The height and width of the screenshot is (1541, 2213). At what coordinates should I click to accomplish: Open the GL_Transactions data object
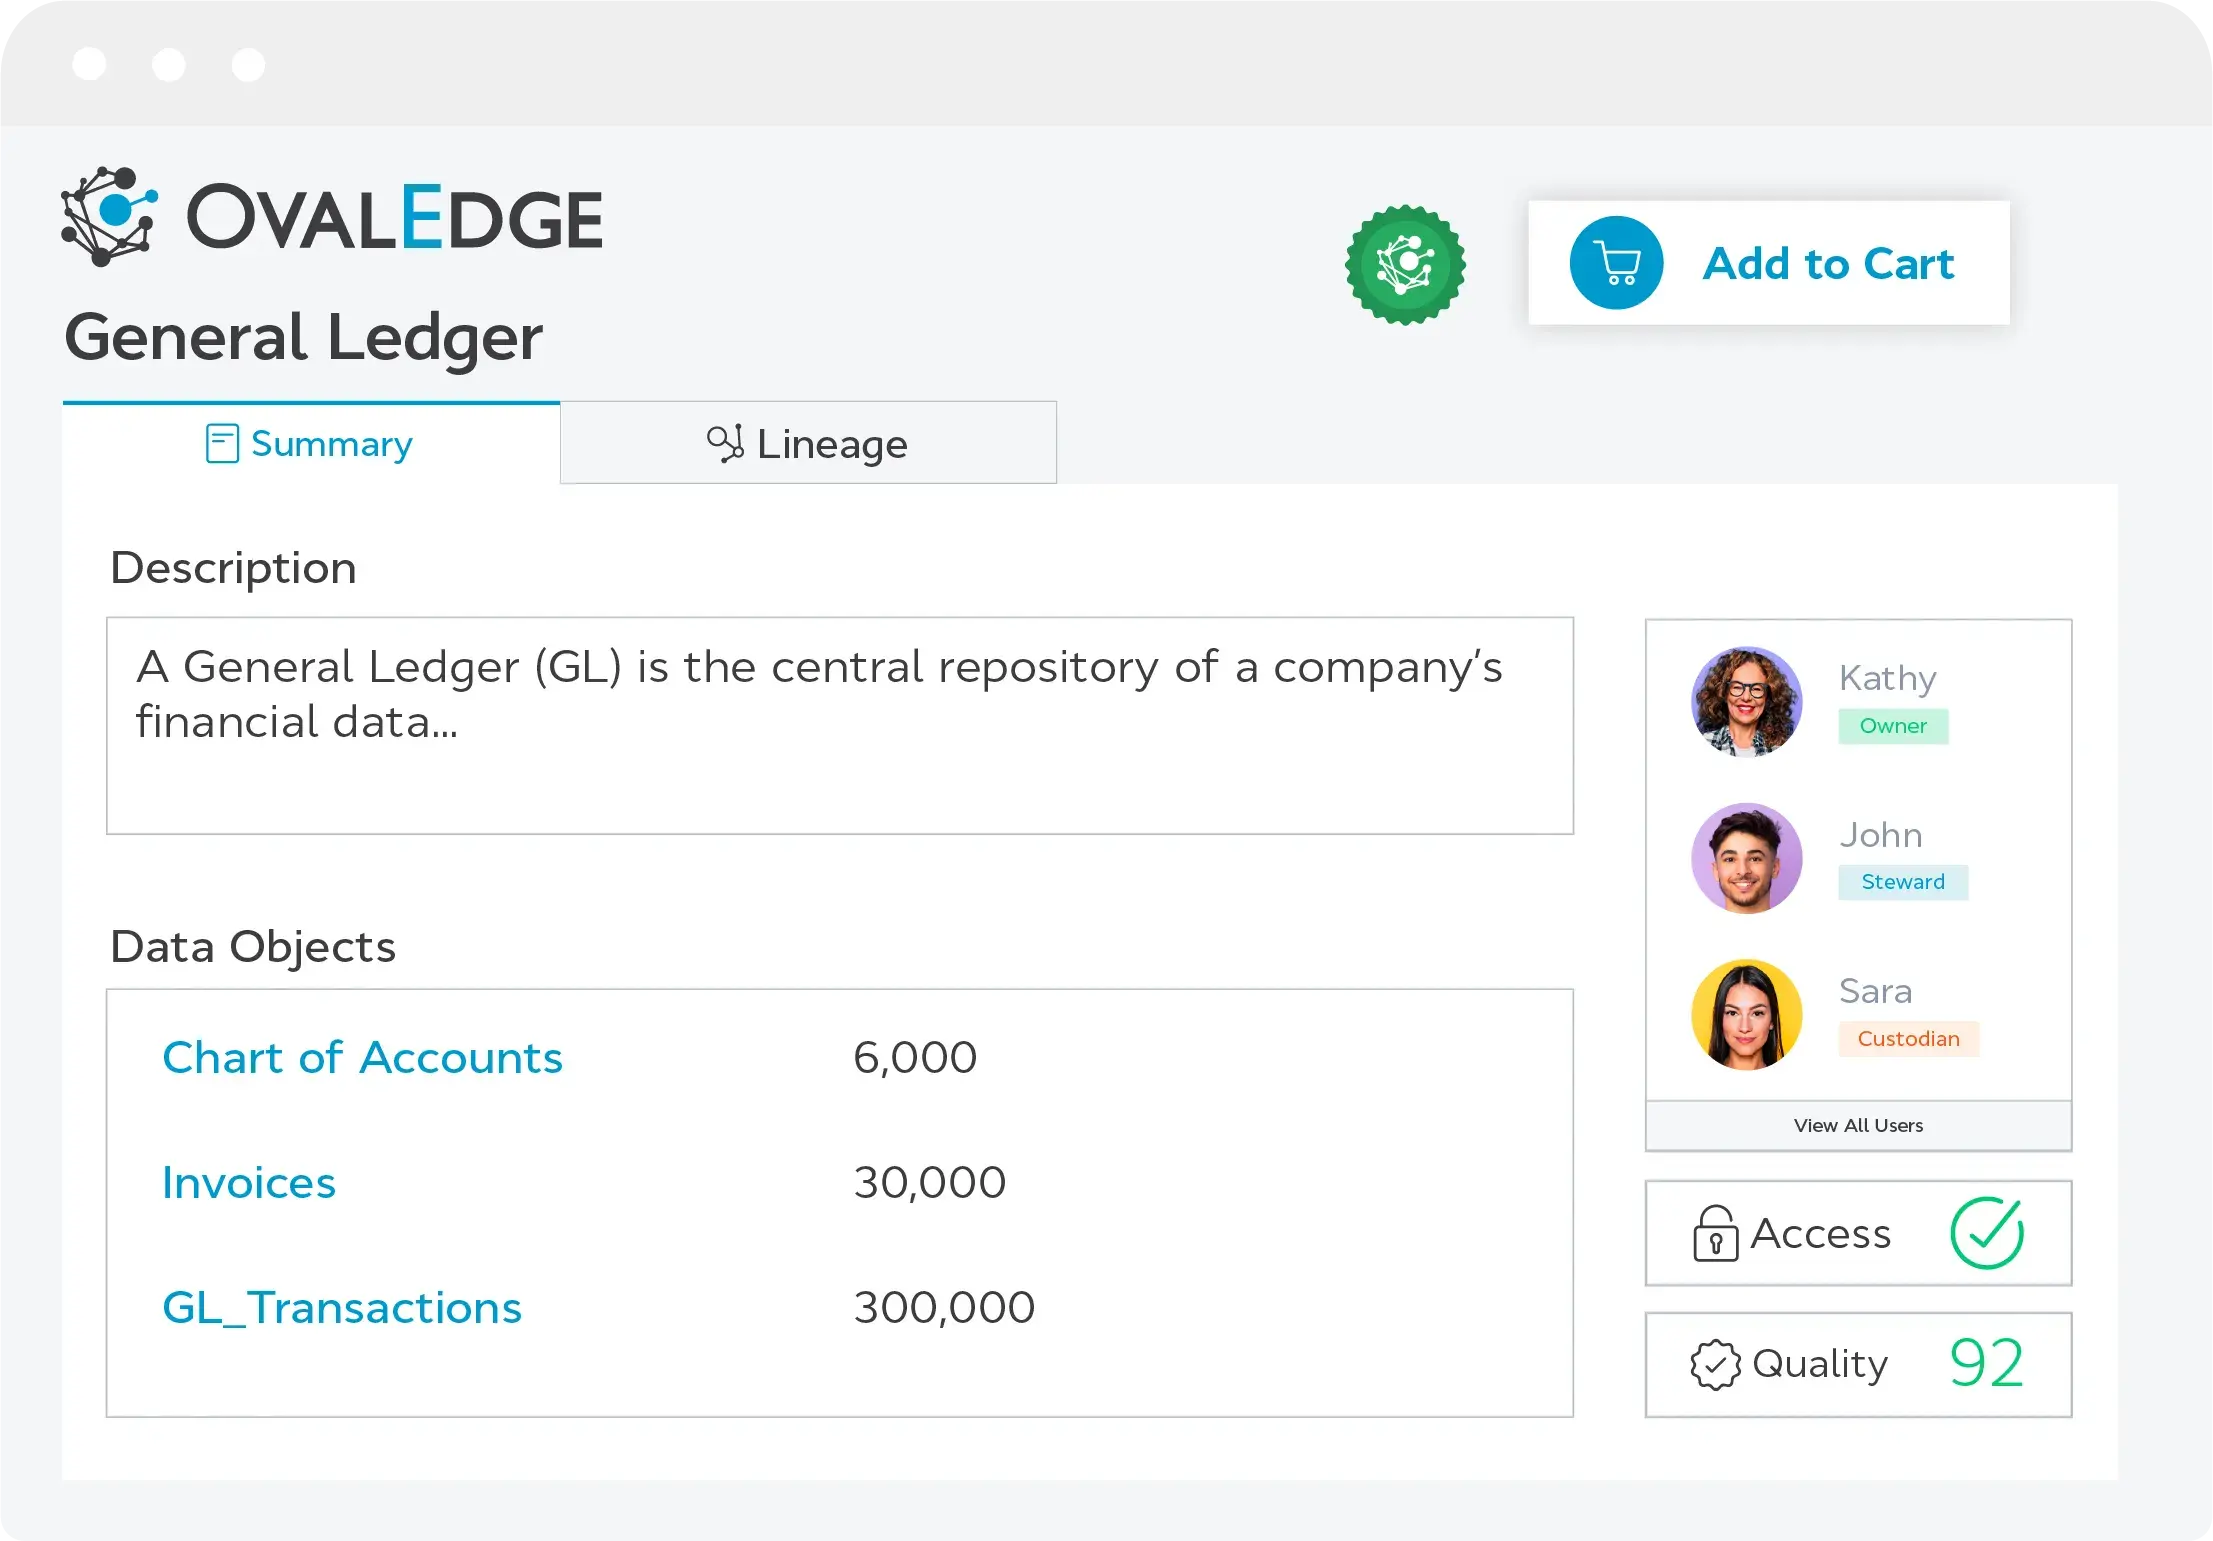pyautogui.click(x=342, y=1308)
